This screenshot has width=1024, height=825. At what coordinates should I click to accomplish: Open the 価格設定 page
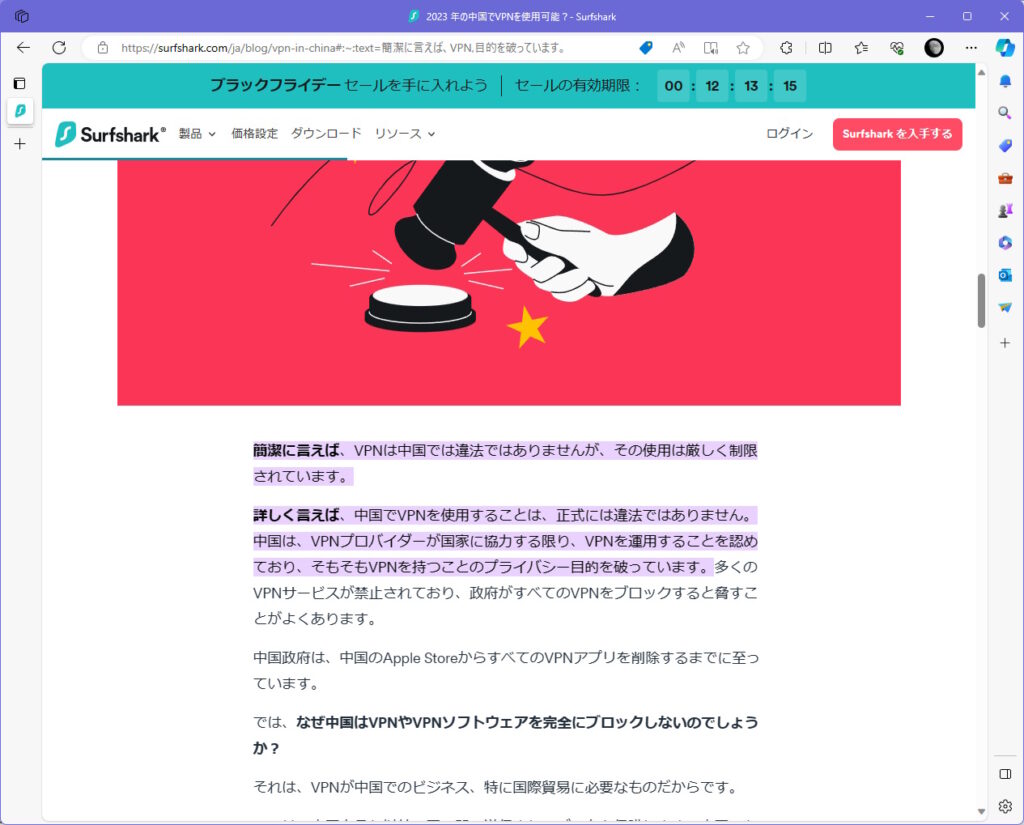255,134
